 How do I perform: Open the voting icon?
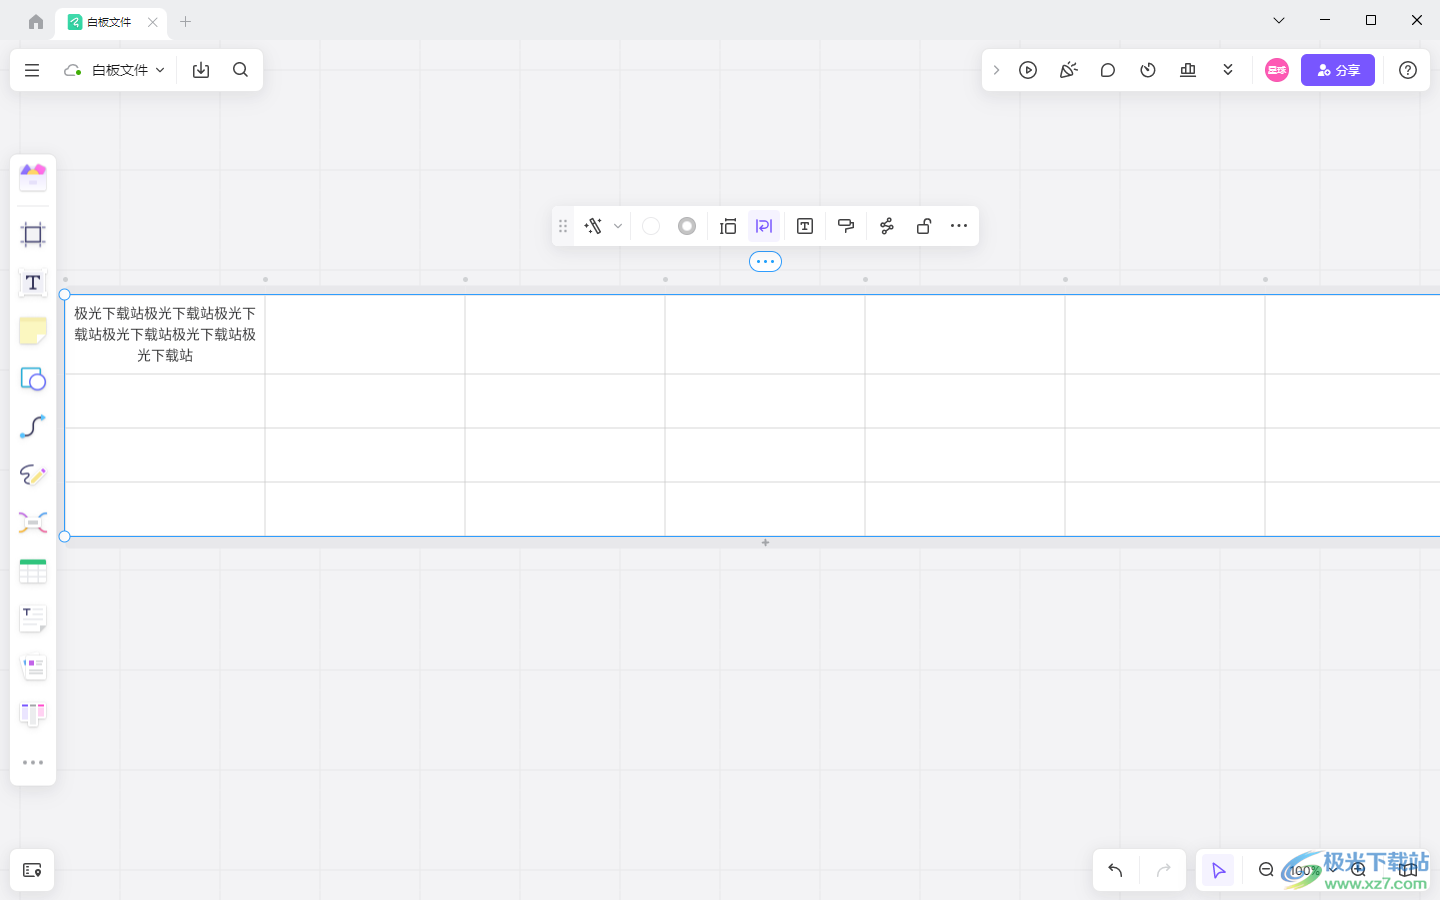(x=1188, y=70)
